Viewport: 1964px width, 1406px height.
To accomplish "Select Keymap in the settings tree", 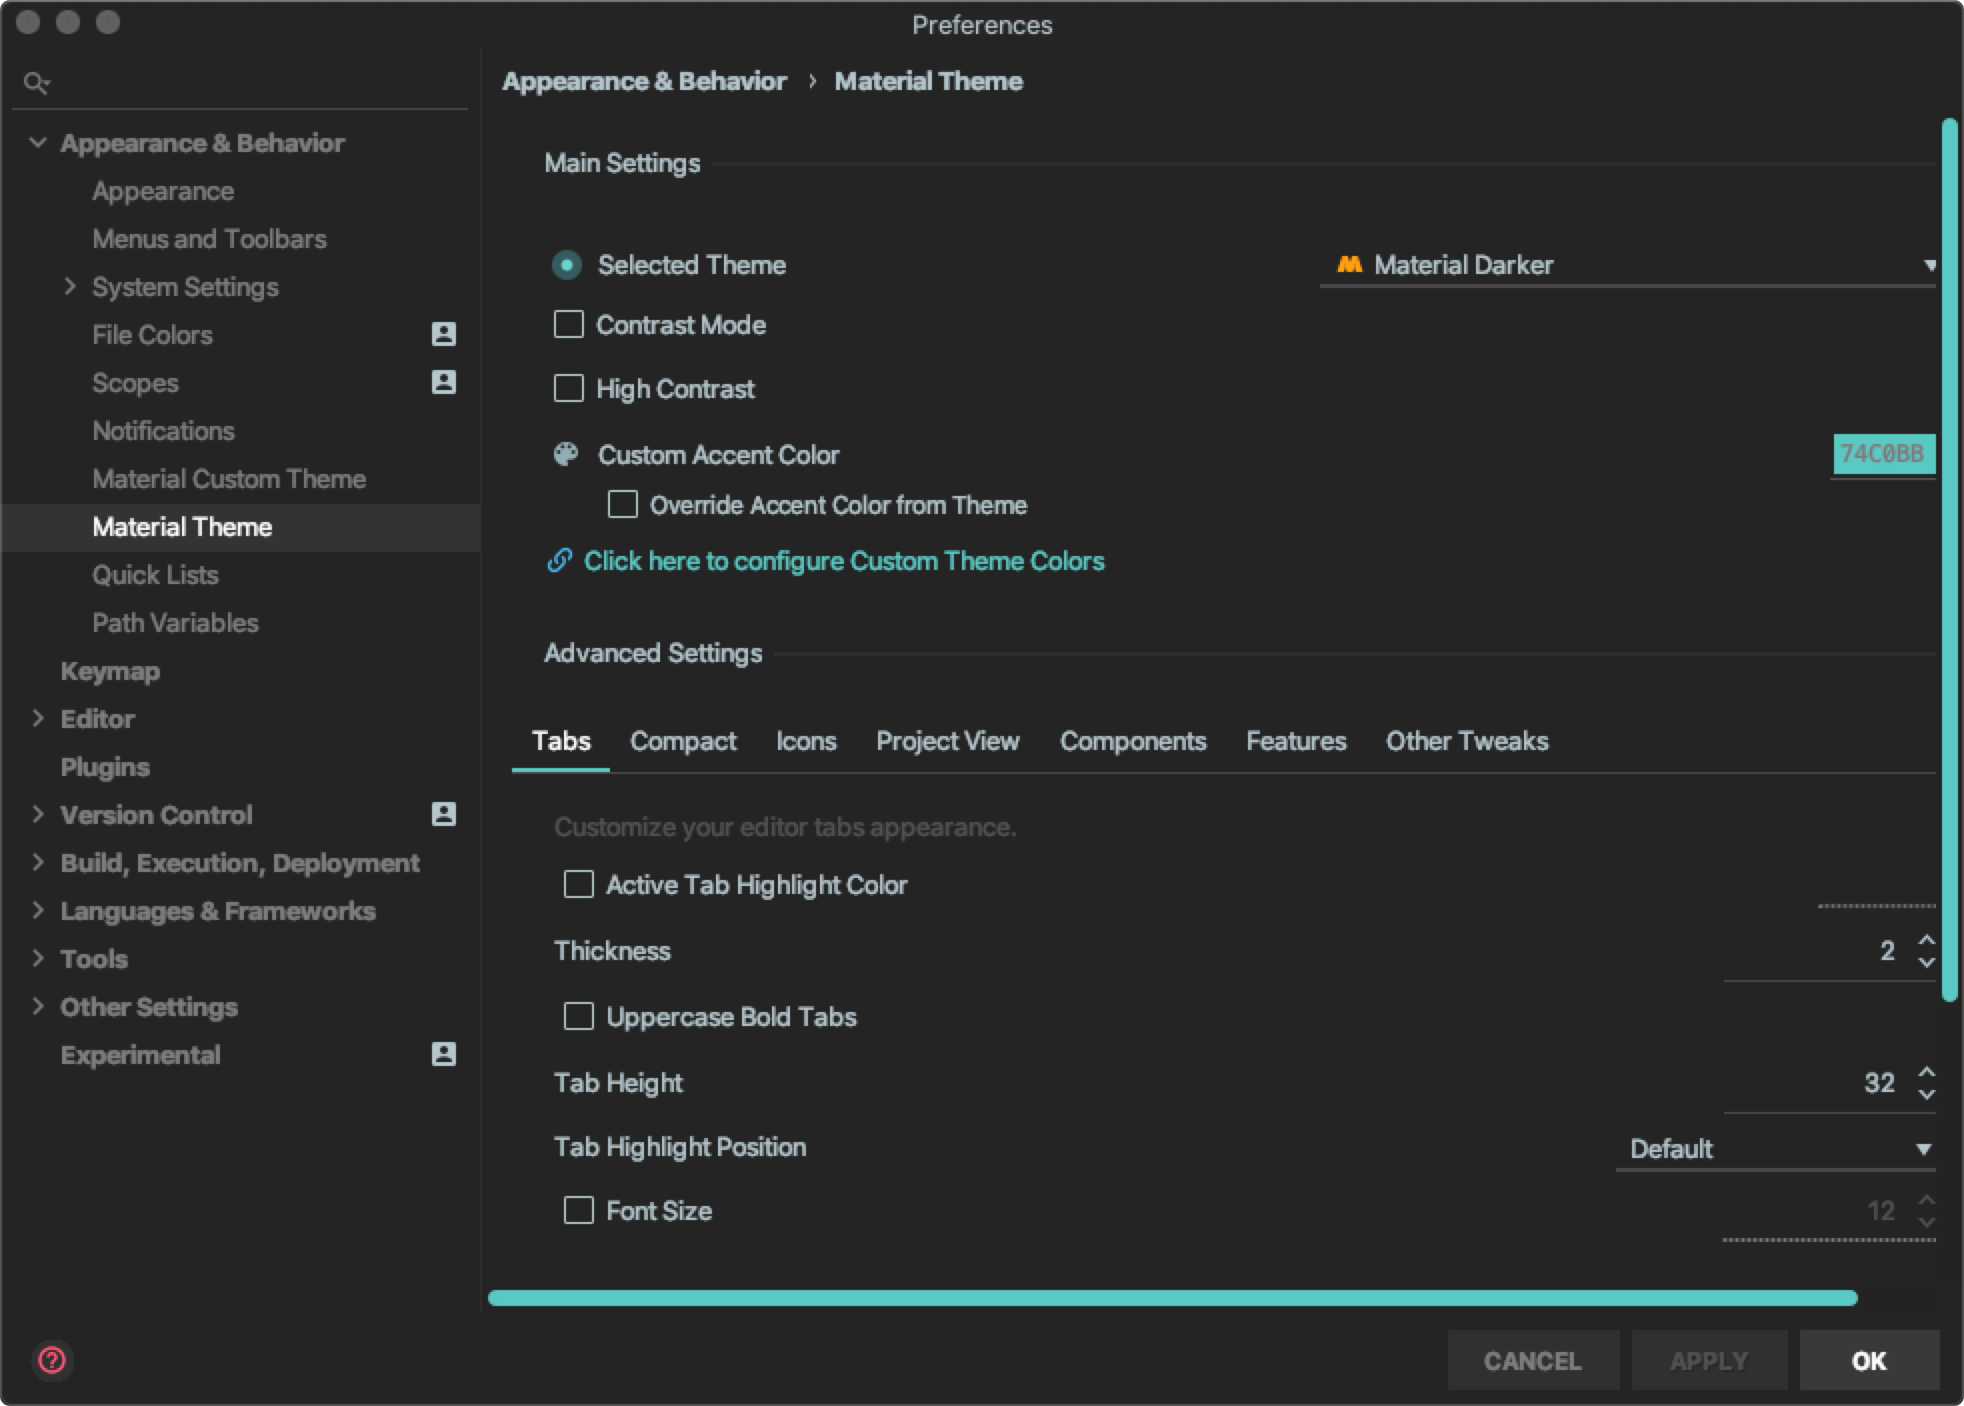I will [x=110, y=671].
